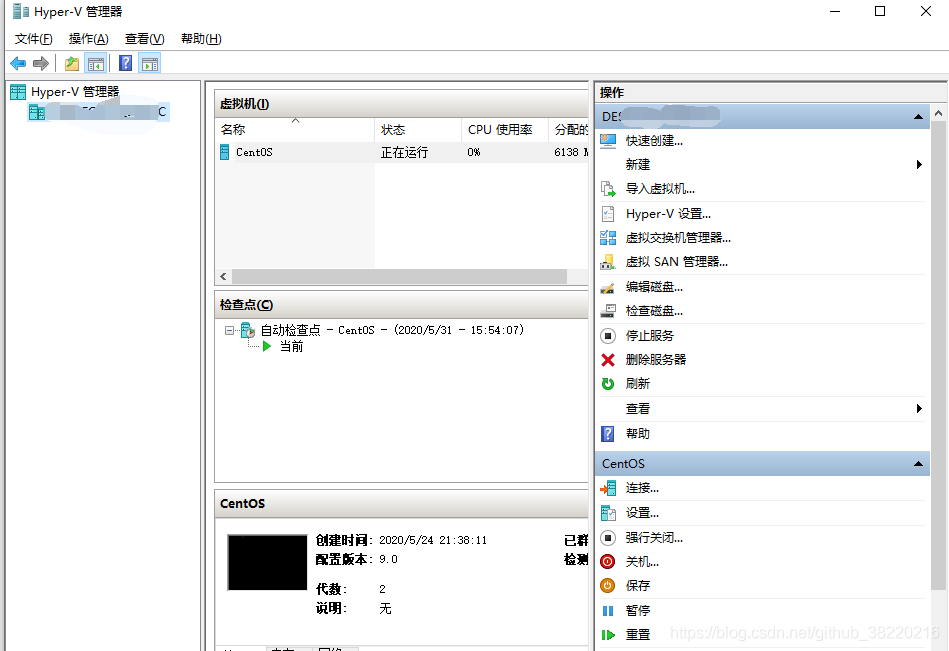Viewport: 949px width, 651px height.
Task: Open the 帮助(H) menu
Action: [201, 39]
